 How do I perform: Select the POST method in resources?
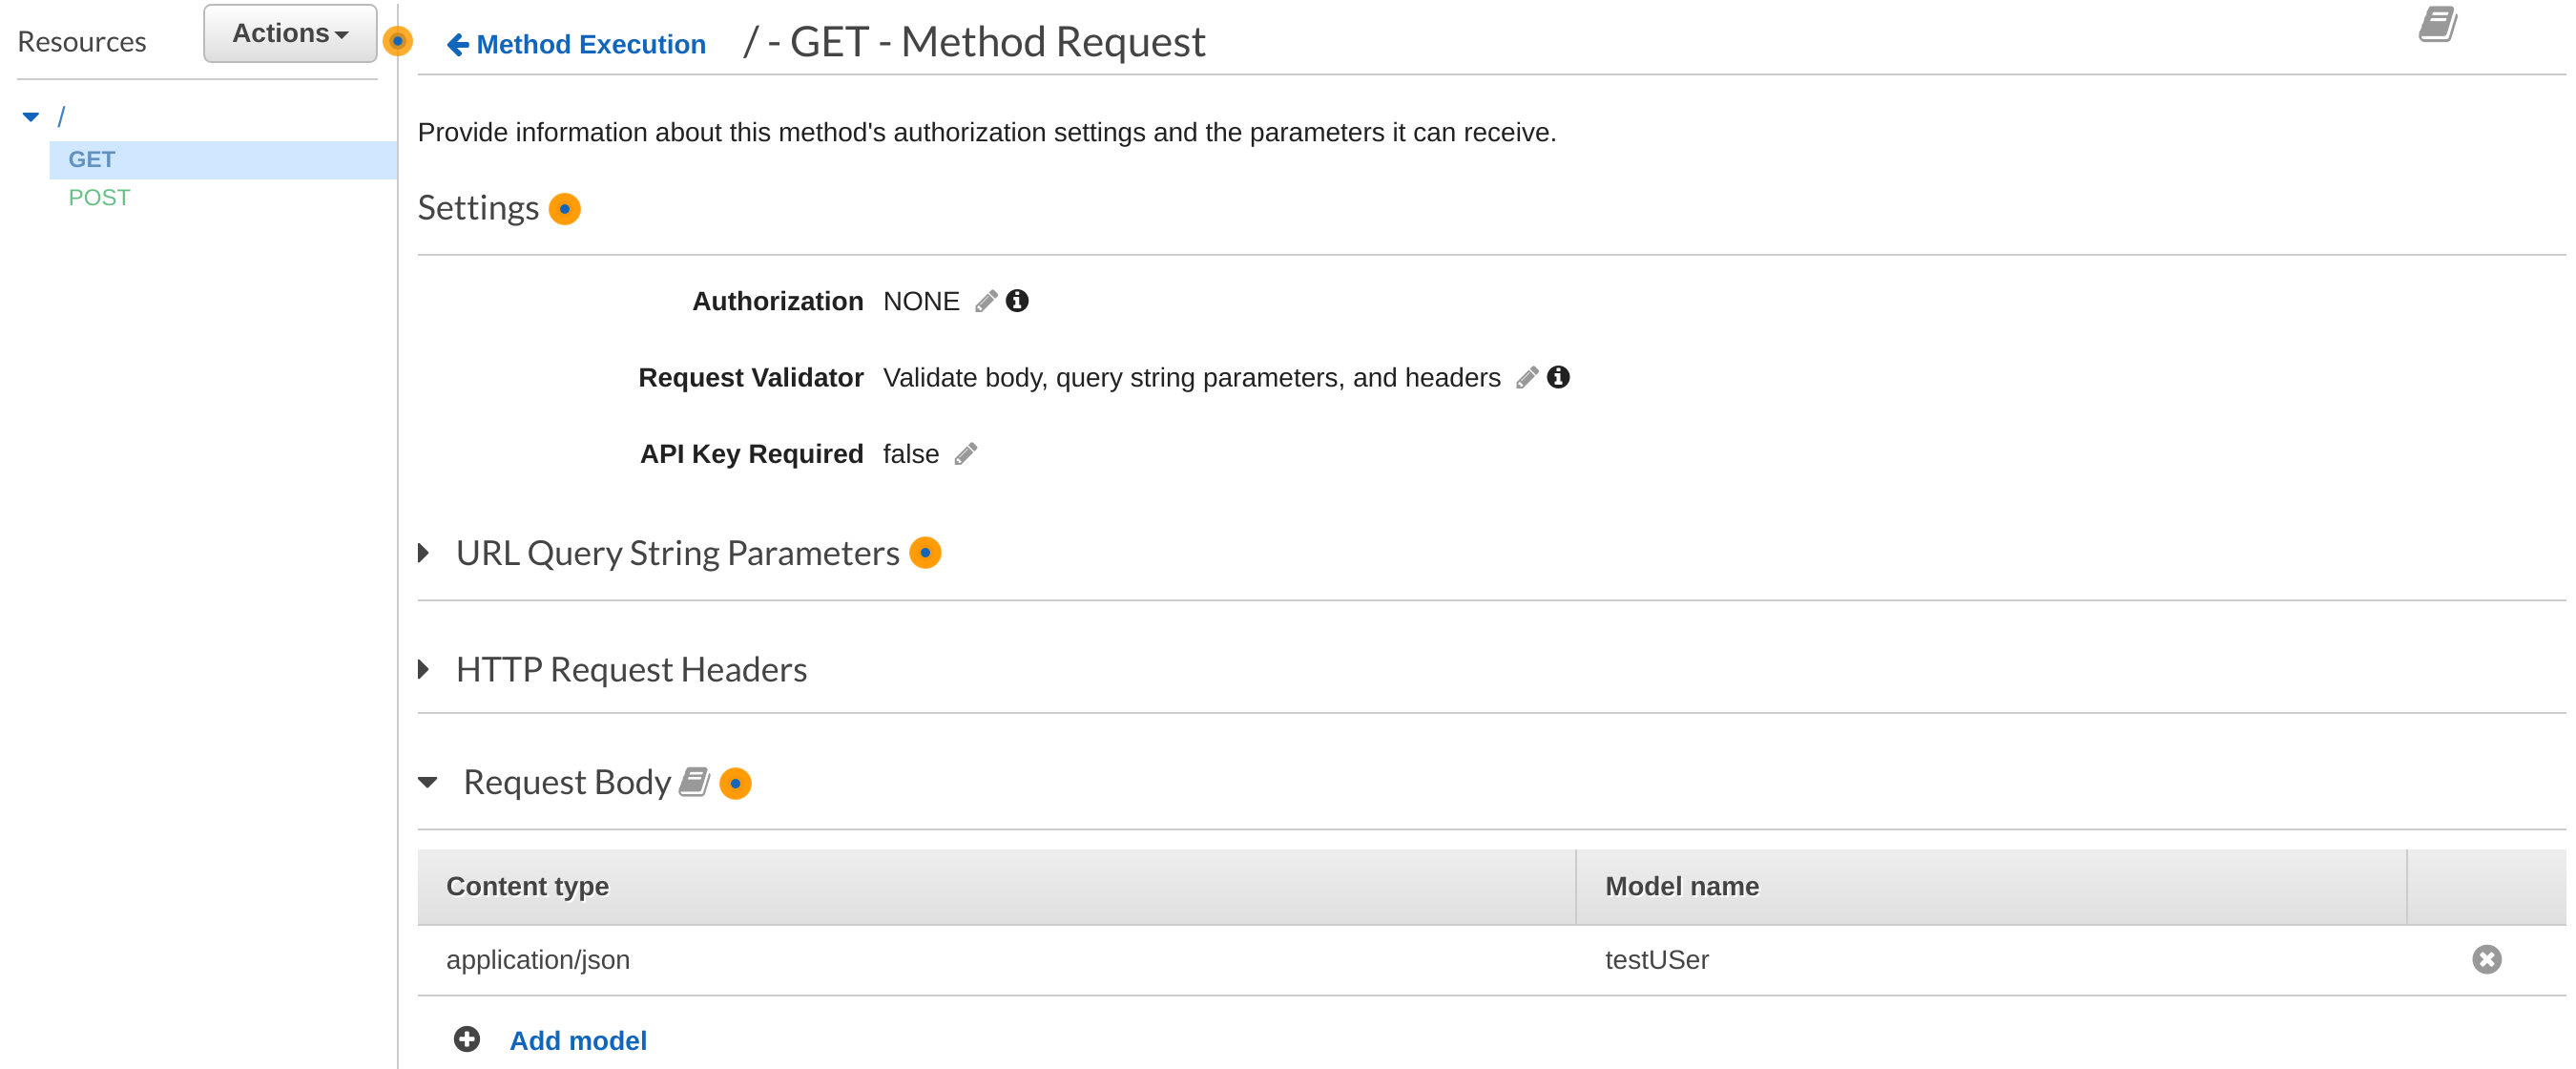(99, 198)
